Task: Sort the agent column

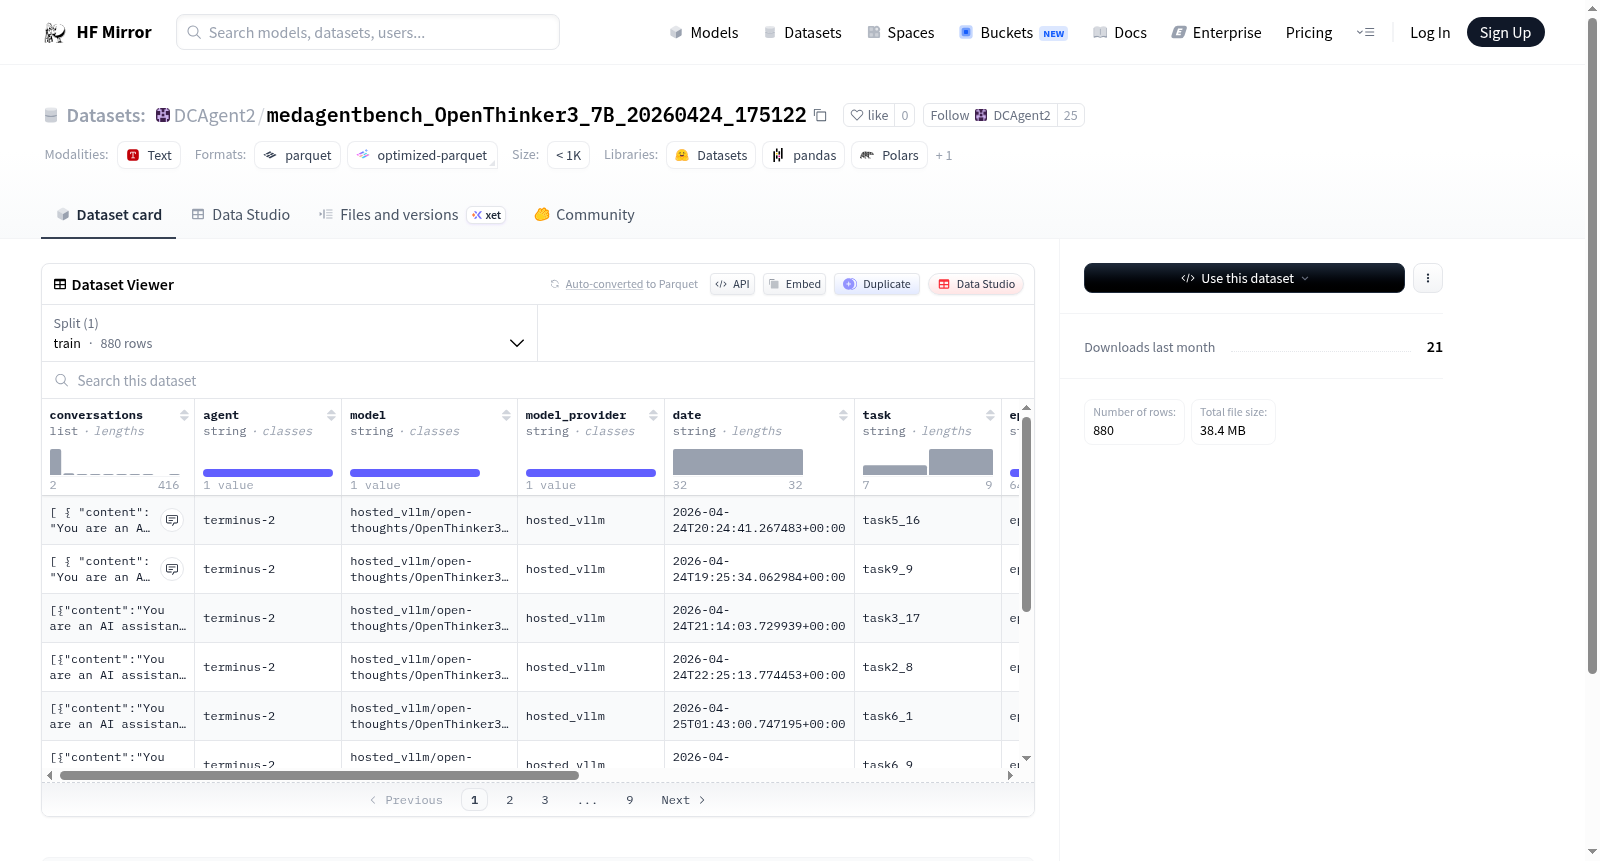Action: pyautogui.click(x=331, y=415)
